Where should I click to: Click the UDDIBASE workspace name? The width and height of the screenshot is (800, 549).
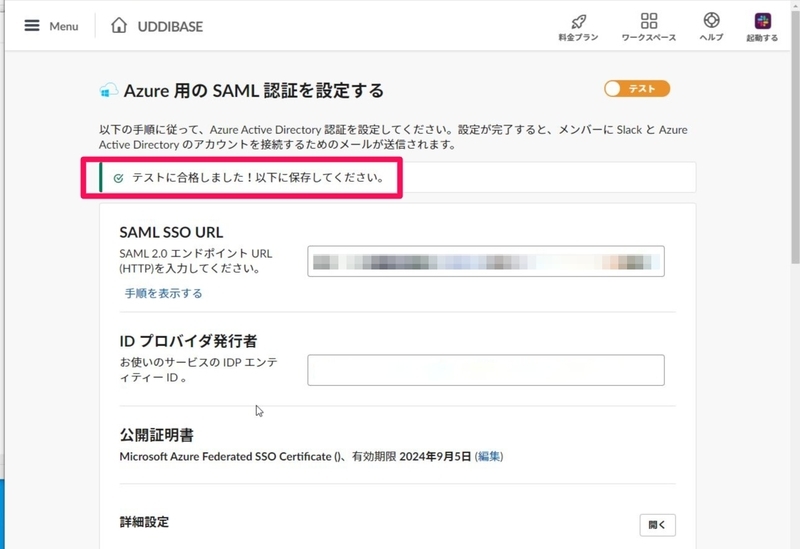170,27
